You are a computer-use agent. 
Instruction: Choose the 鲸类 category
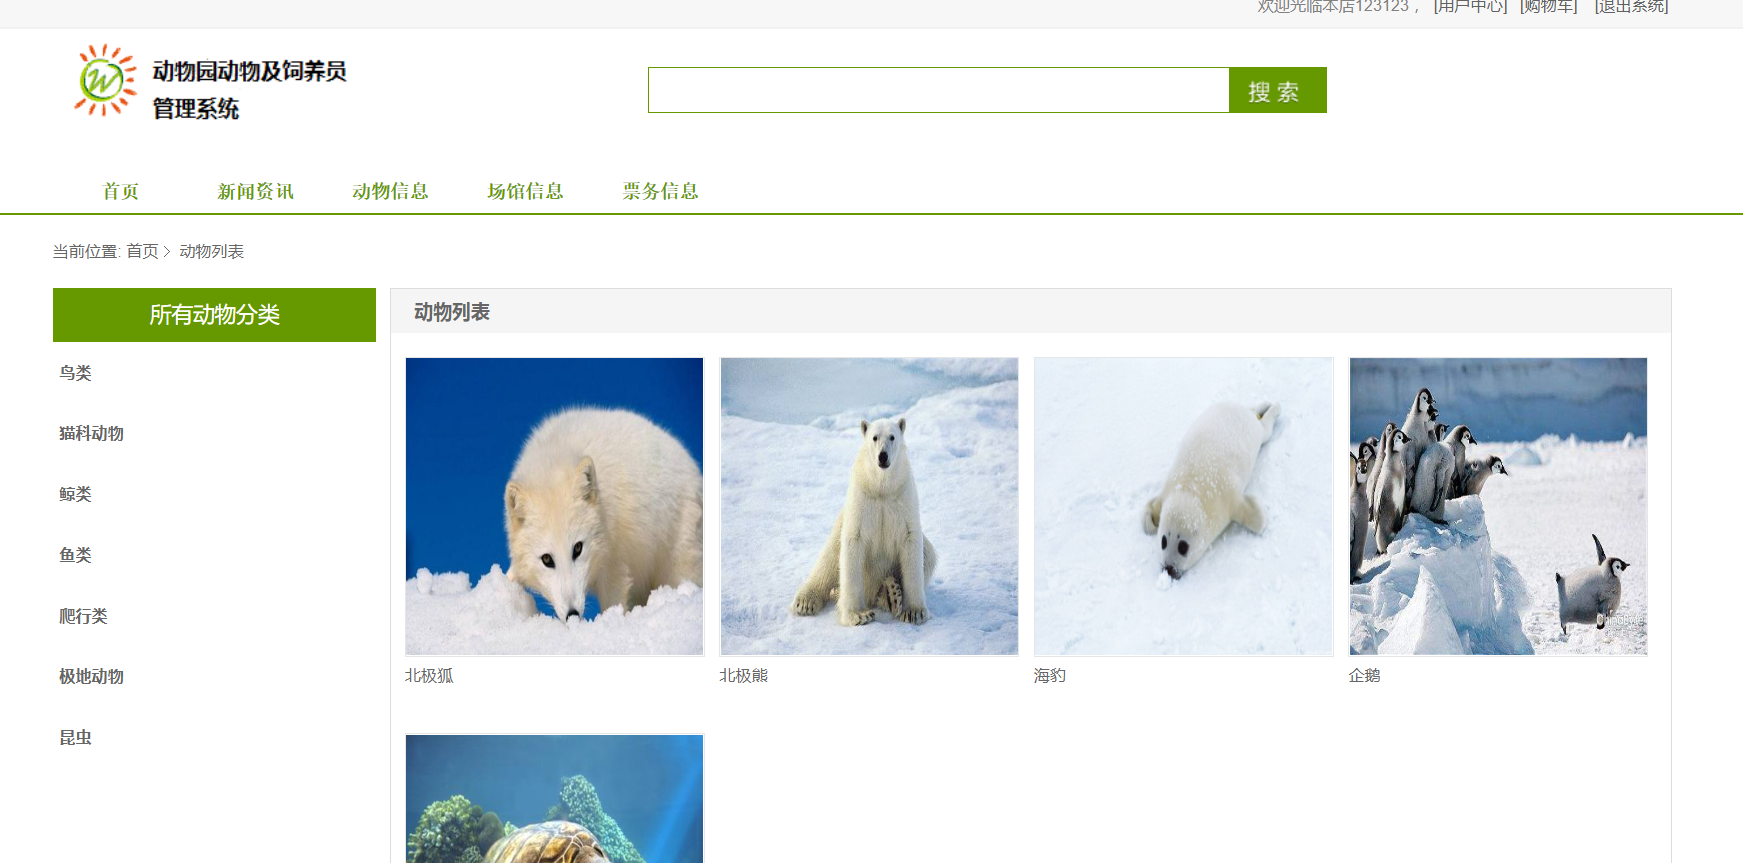click(75, 494)
